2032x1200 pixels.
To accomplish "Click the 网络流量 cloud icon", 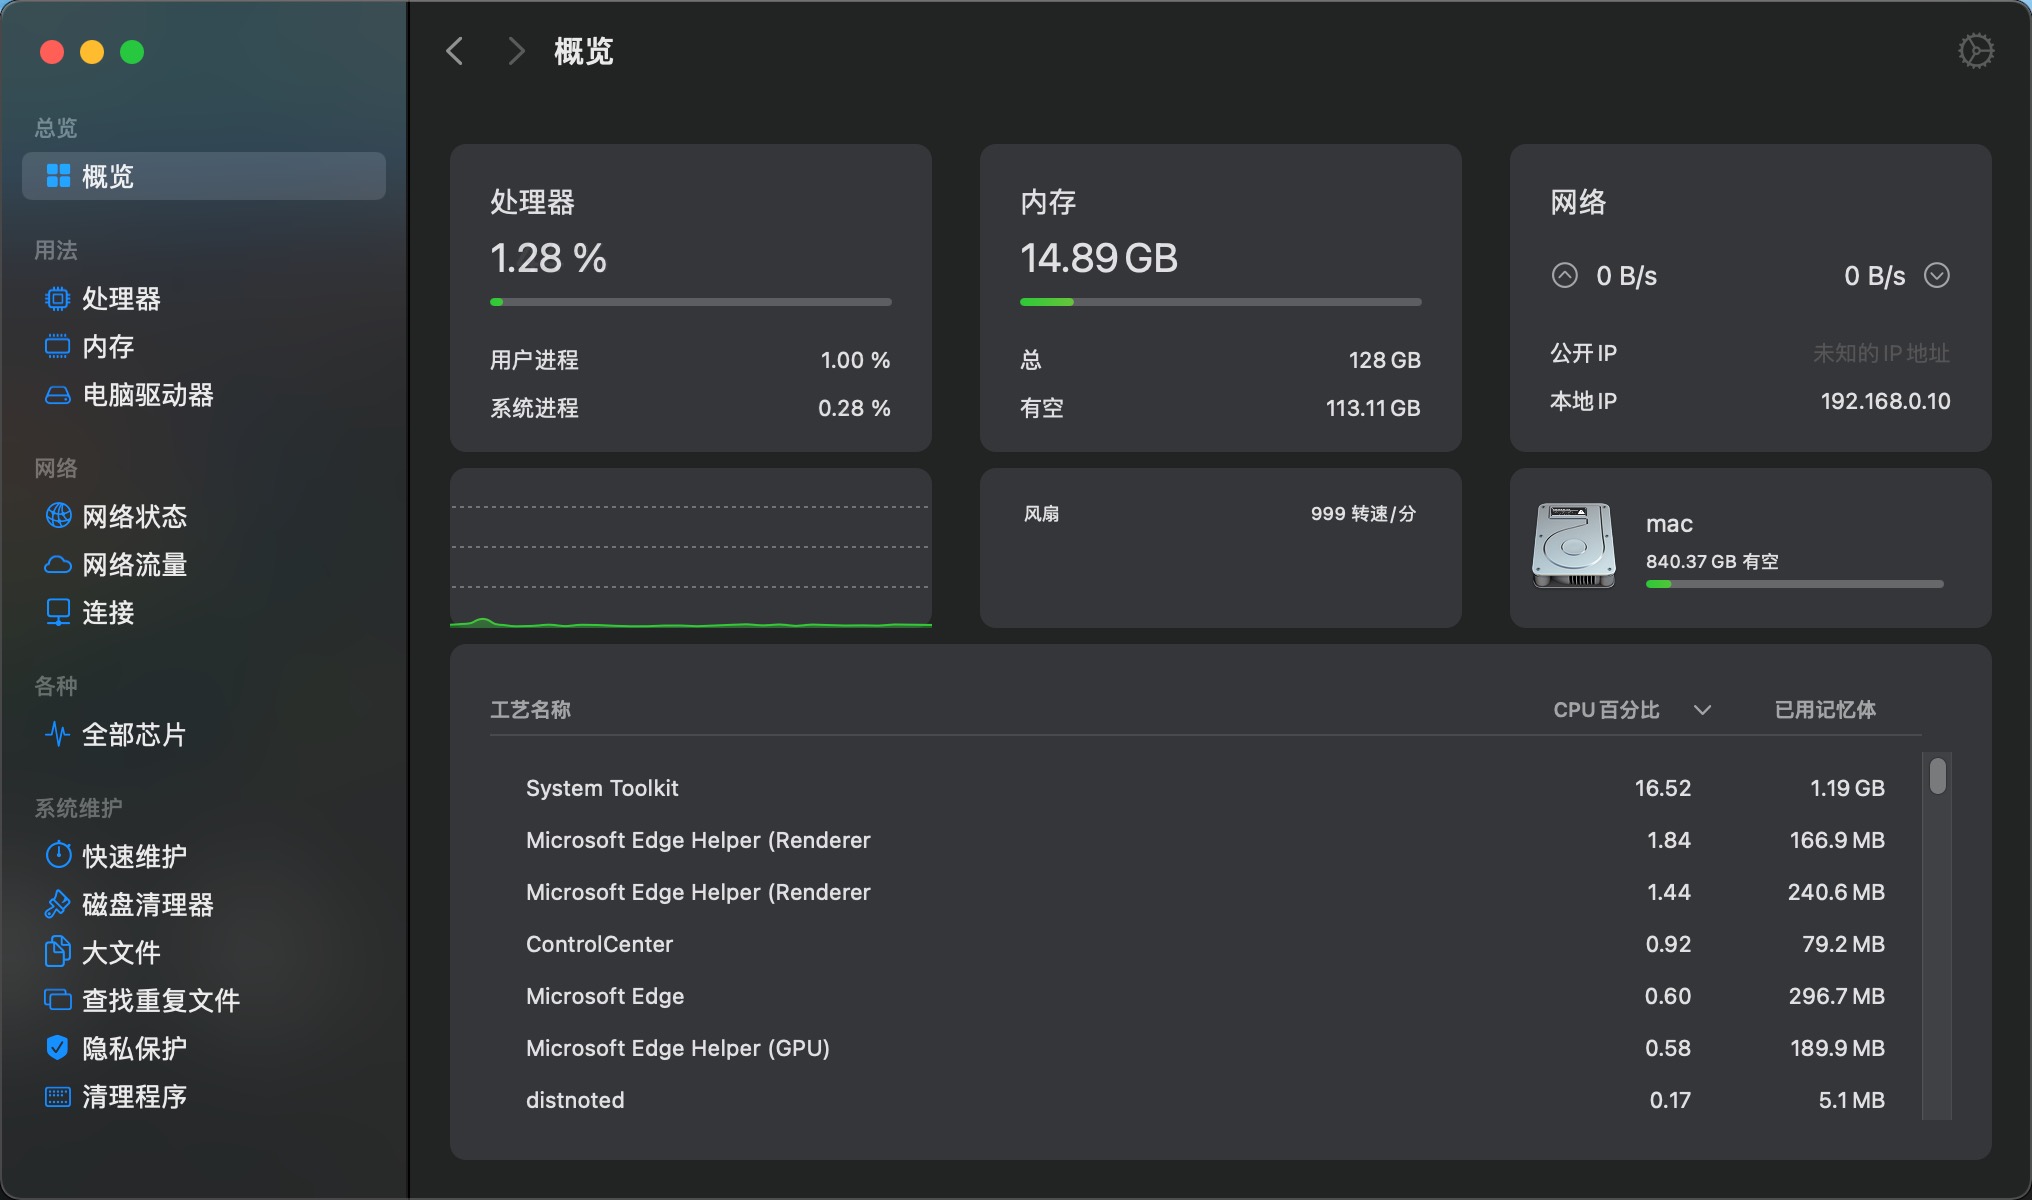I will pyautogui.click(x=58, y=565).
